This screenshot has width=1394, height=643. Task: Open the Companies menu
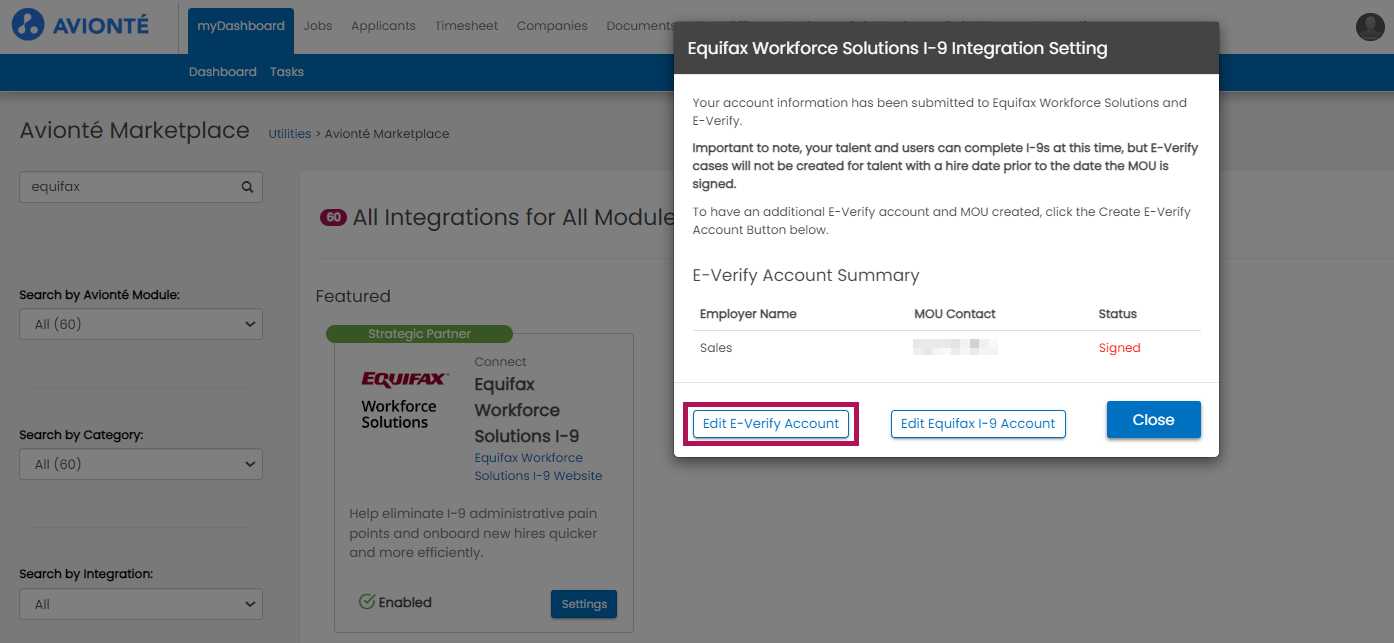click(x=552, y=26)
